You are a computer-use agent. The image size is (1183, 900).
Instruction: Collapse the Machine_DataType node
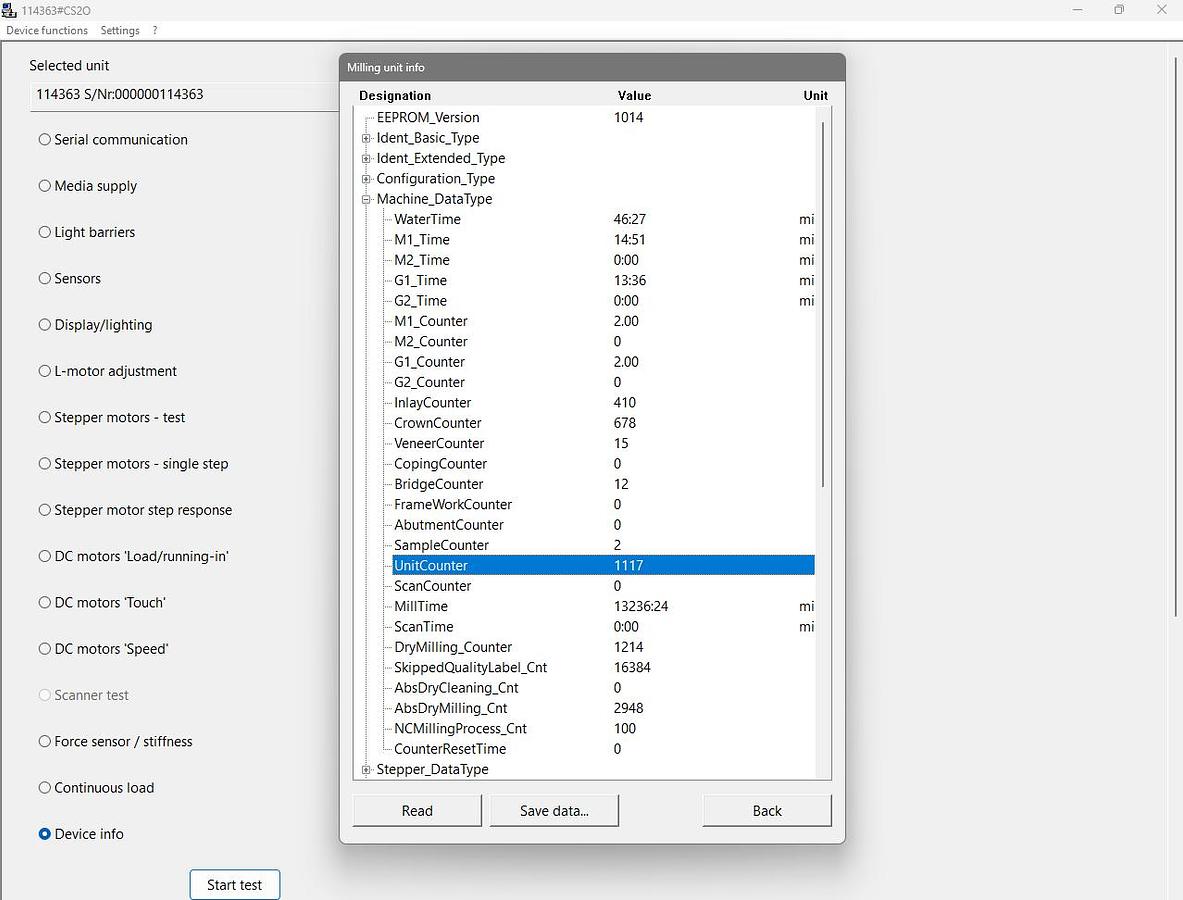coord(366,199)
